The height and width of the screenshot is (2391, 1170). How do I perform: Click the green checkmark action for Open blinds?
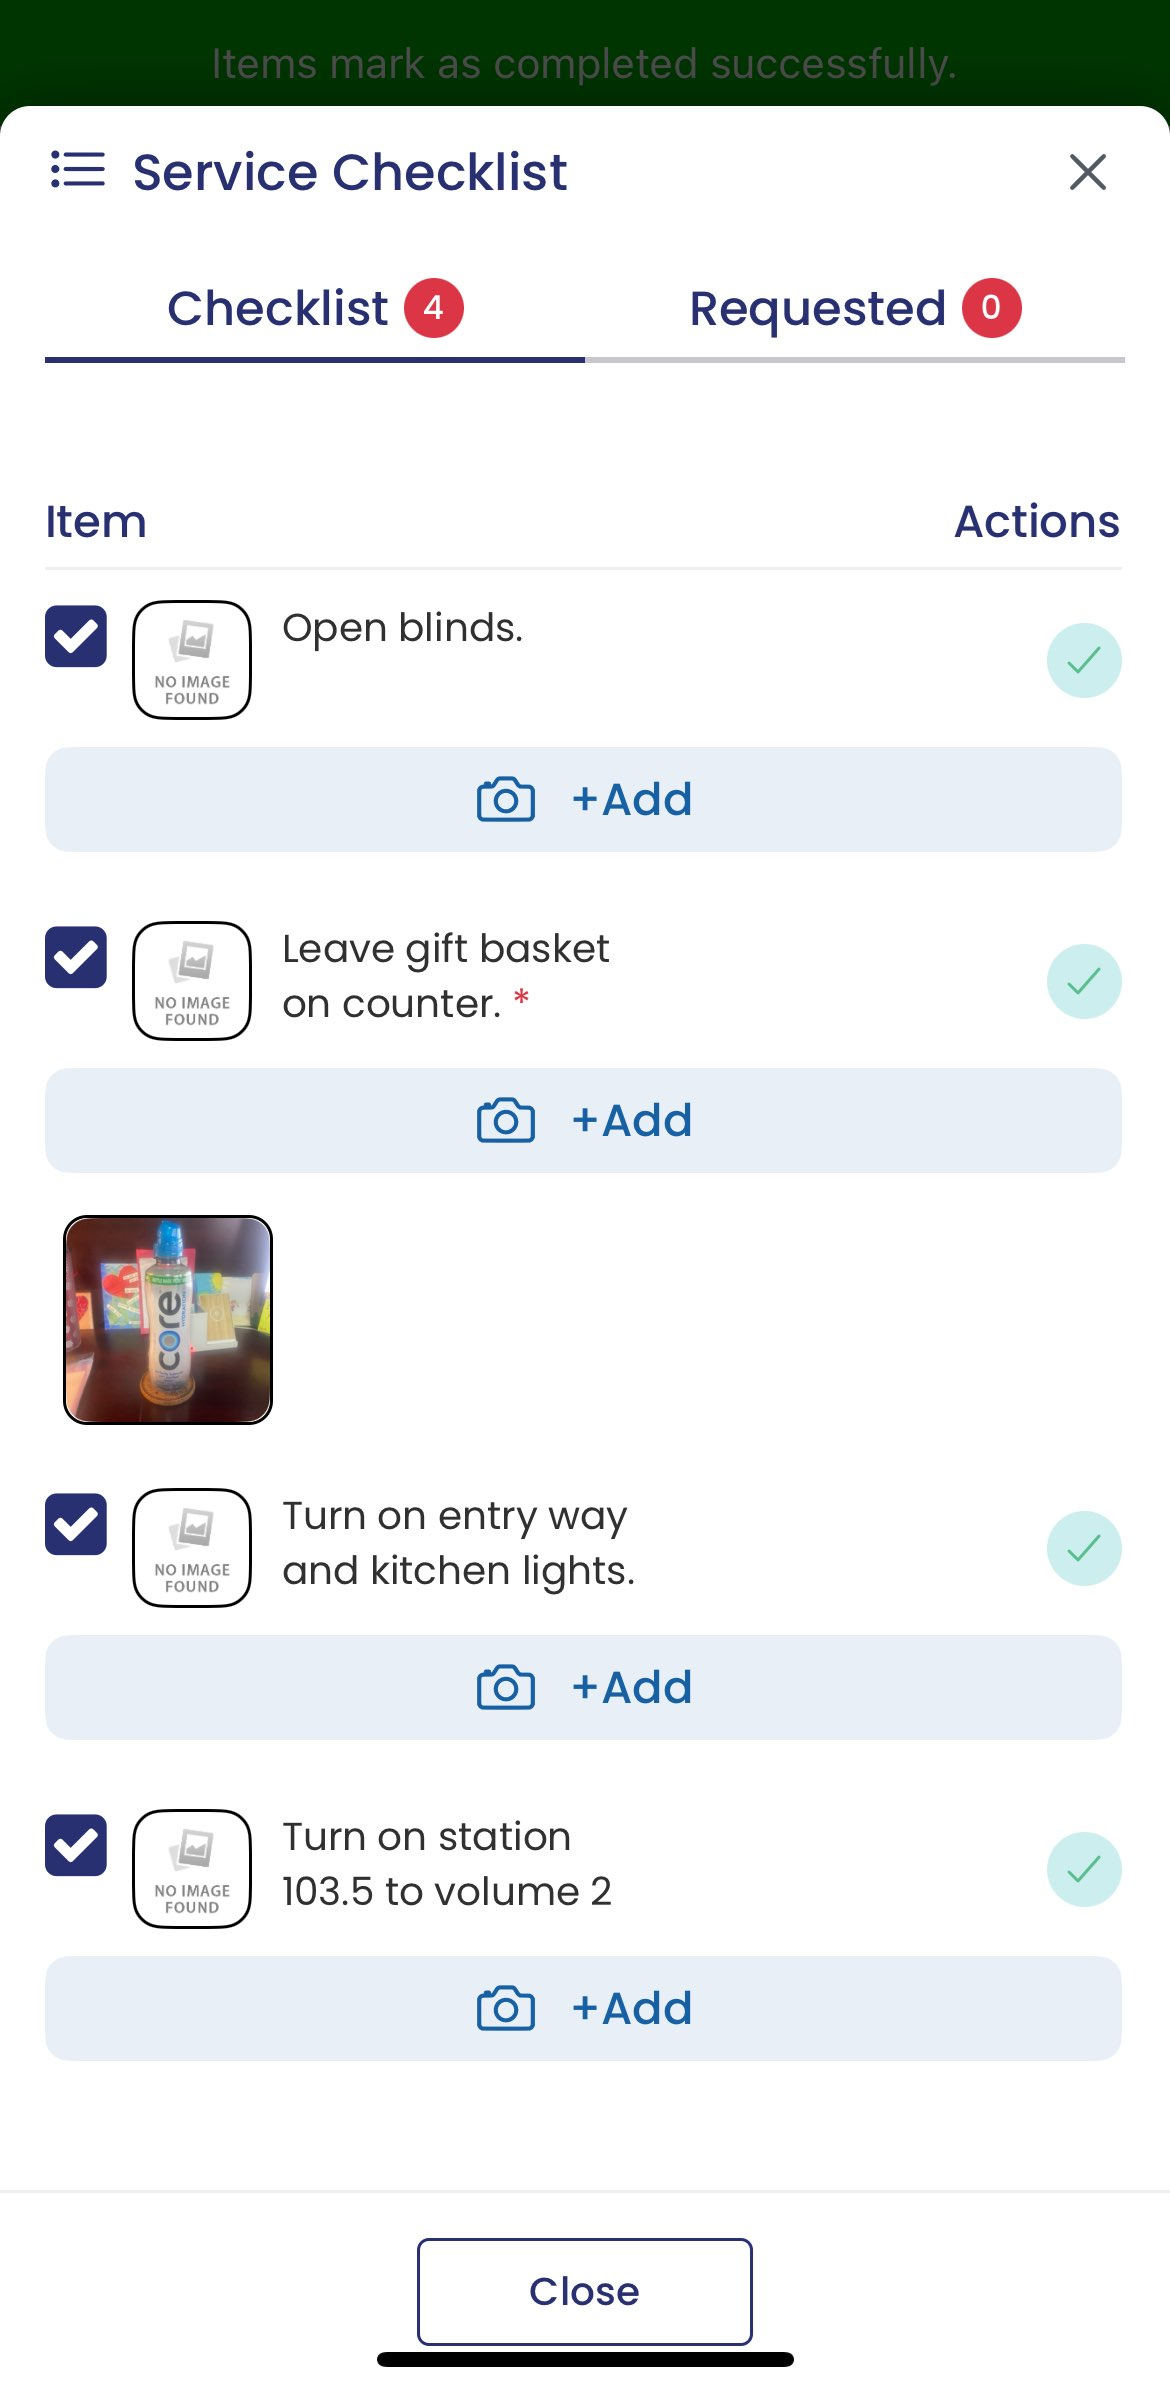1084,660
